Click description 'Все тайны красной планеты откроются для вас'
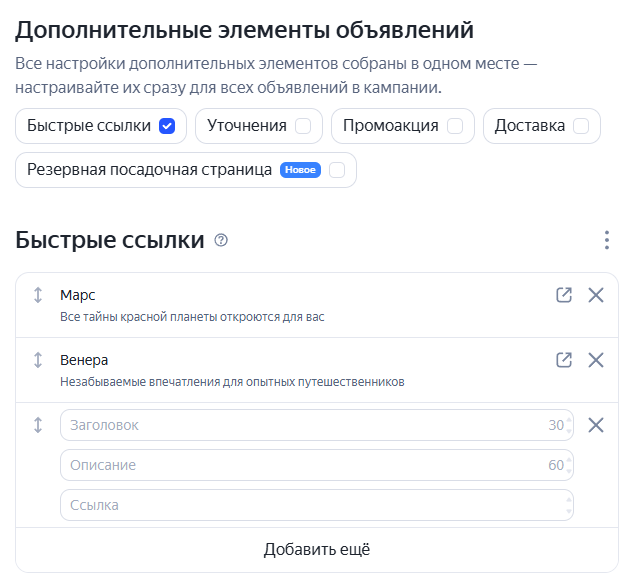The image size is (629, 587). [x=192, y=317]
